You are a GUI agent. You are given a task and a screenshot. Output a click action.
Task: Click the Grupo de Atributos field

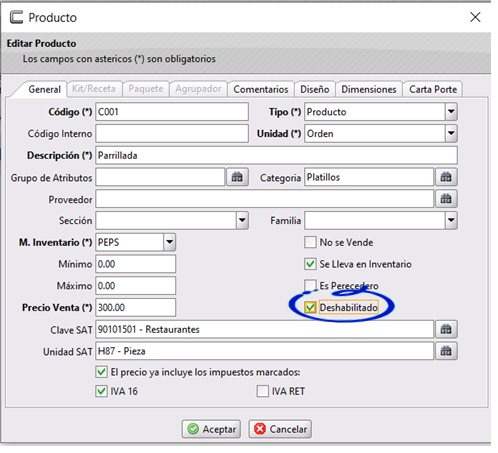click(x=160, y=177)
